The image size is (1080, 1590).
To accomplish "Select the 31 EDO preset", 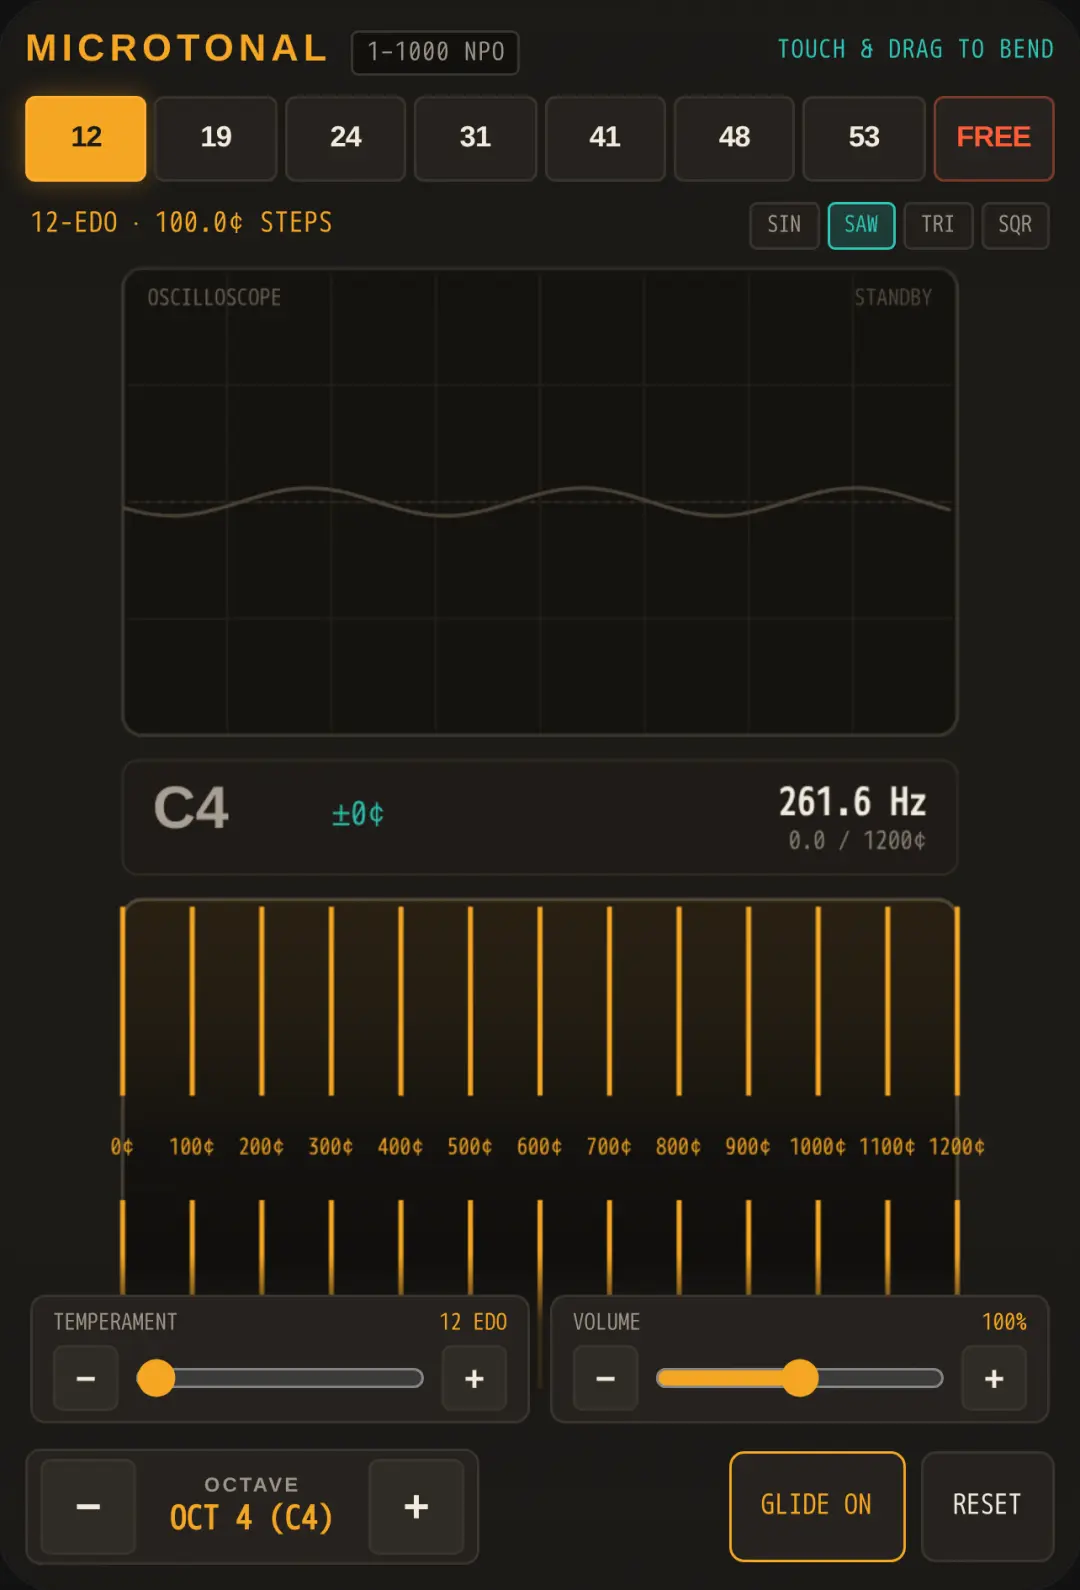I will coord(475,138).
